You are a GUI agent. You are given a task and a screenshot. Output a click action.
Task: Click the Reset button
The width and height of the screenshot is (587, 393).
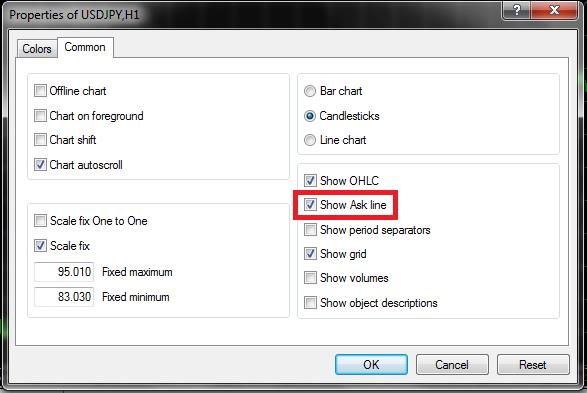(x=533, y=365)
